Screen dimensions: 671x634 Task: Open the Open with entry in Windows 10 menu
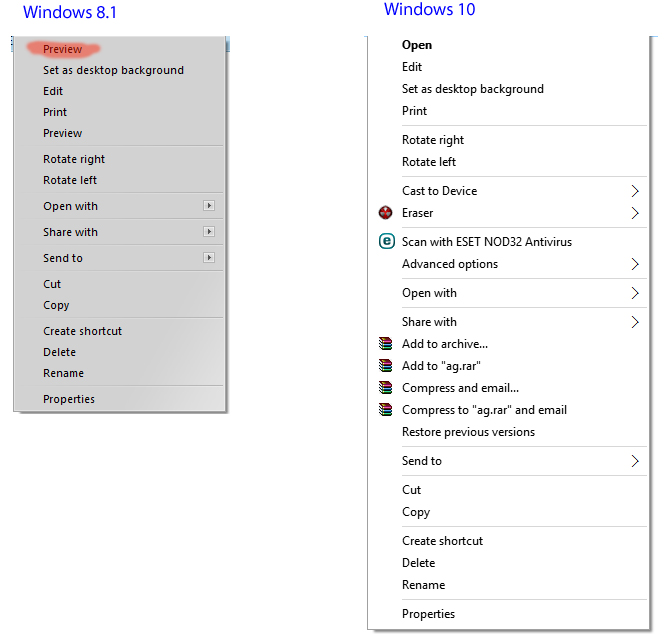[429, 293]
